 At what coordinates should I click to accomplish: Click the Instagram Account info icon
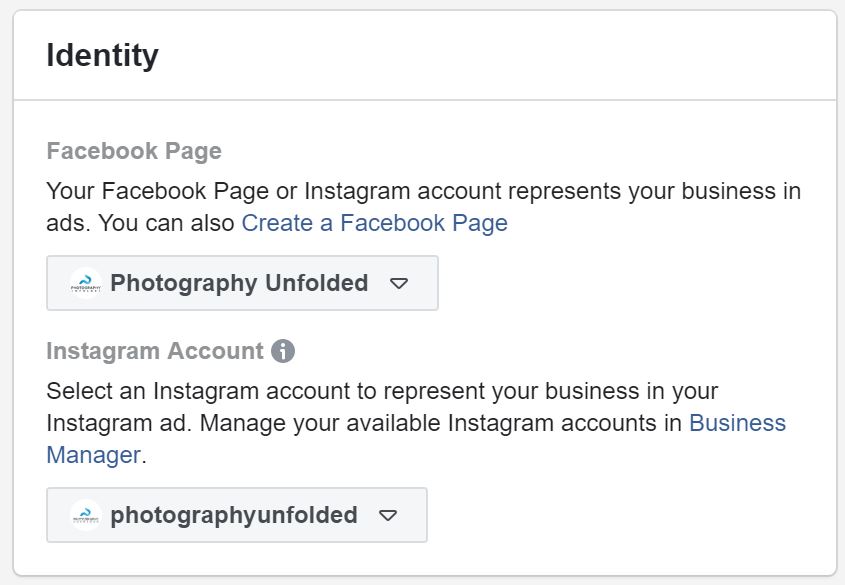pos(284,351)
